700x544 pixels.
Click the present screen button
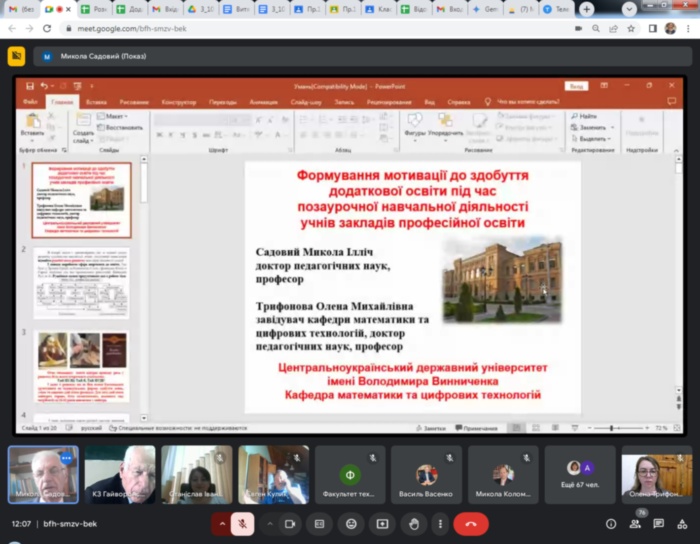coord(382,523)
